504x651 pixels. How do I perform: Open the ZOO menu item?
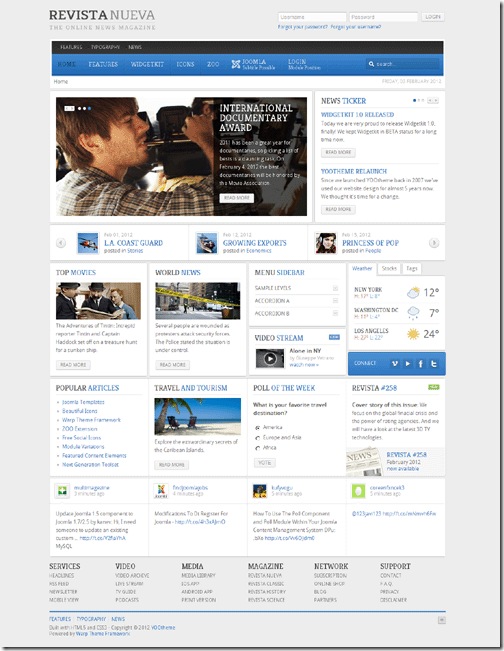(213, 64)
